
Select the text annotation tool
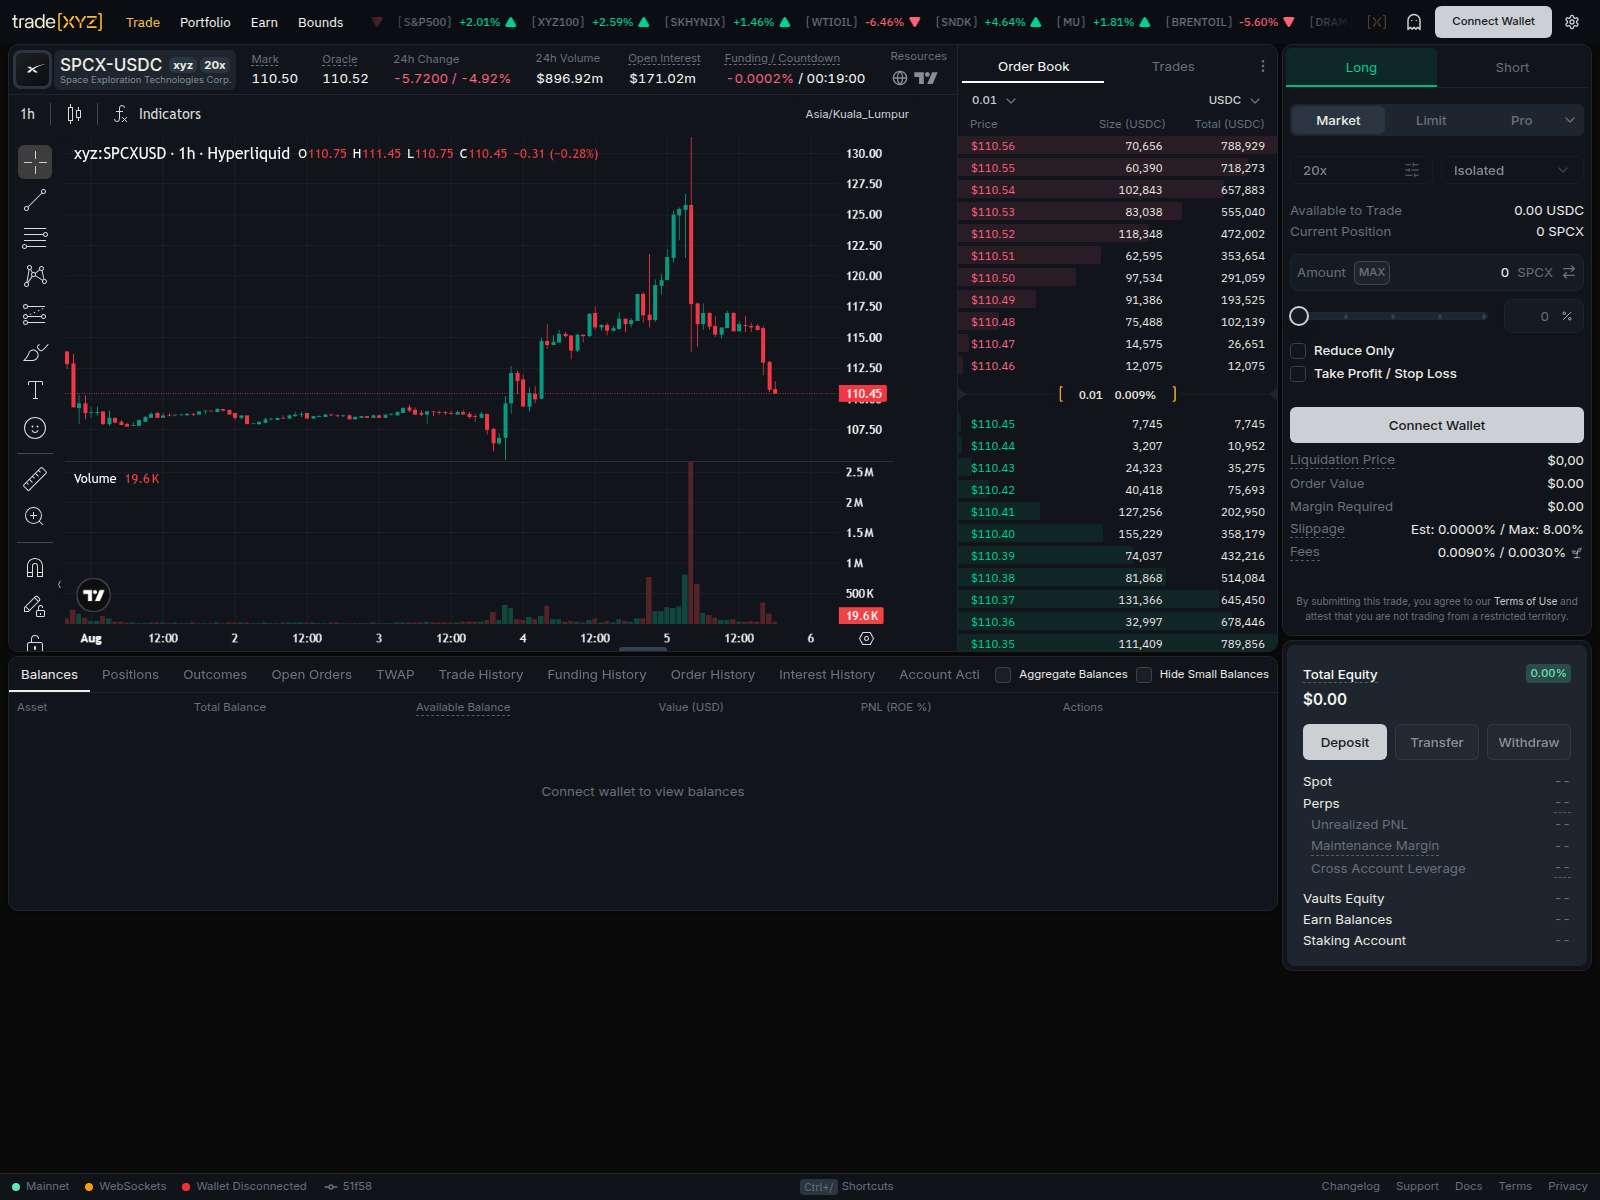coord(35,390)
